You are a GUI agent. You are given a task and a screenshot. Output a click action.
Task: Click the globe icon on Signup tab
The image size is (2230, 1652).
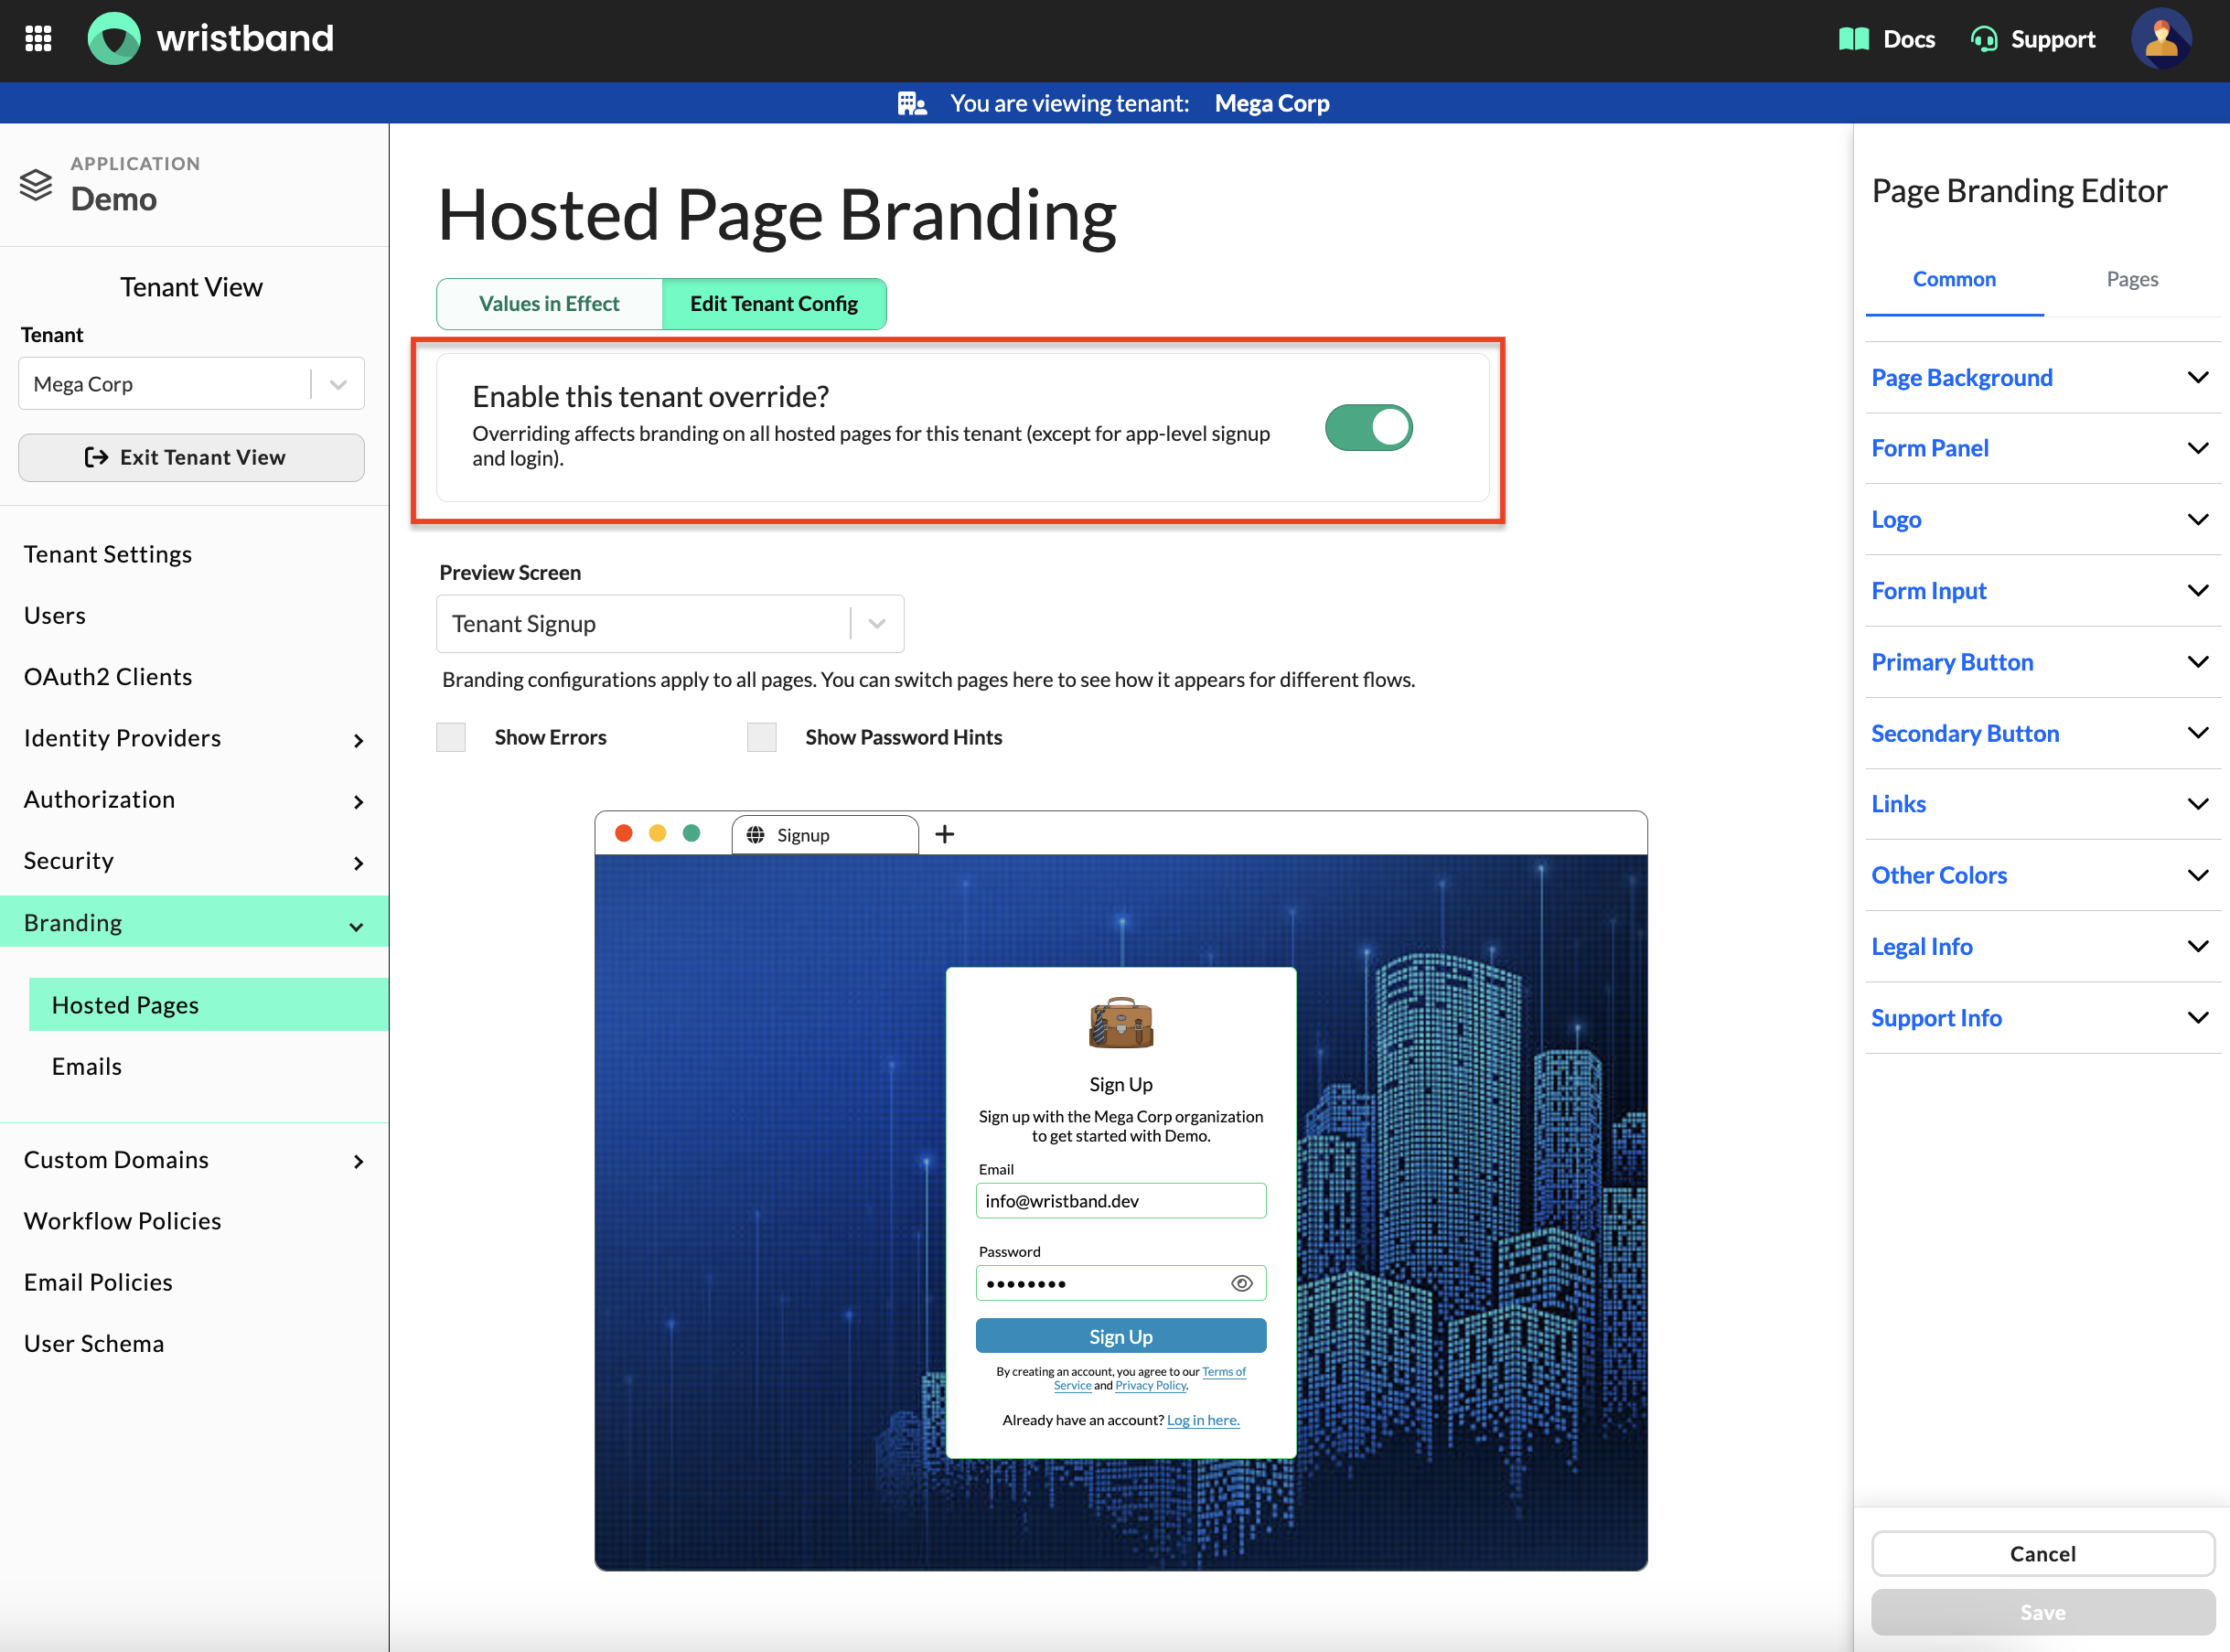point(755,834)
